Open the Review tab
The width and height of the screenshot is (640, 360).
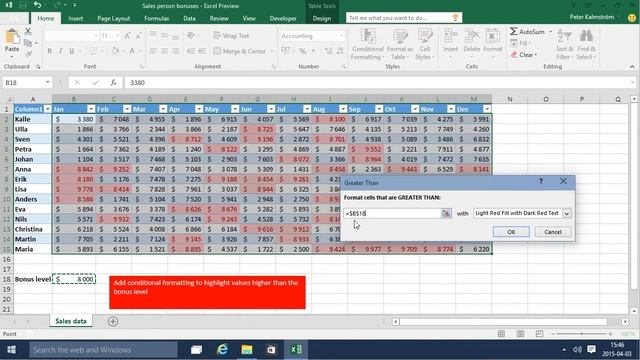tap(219, 18)
